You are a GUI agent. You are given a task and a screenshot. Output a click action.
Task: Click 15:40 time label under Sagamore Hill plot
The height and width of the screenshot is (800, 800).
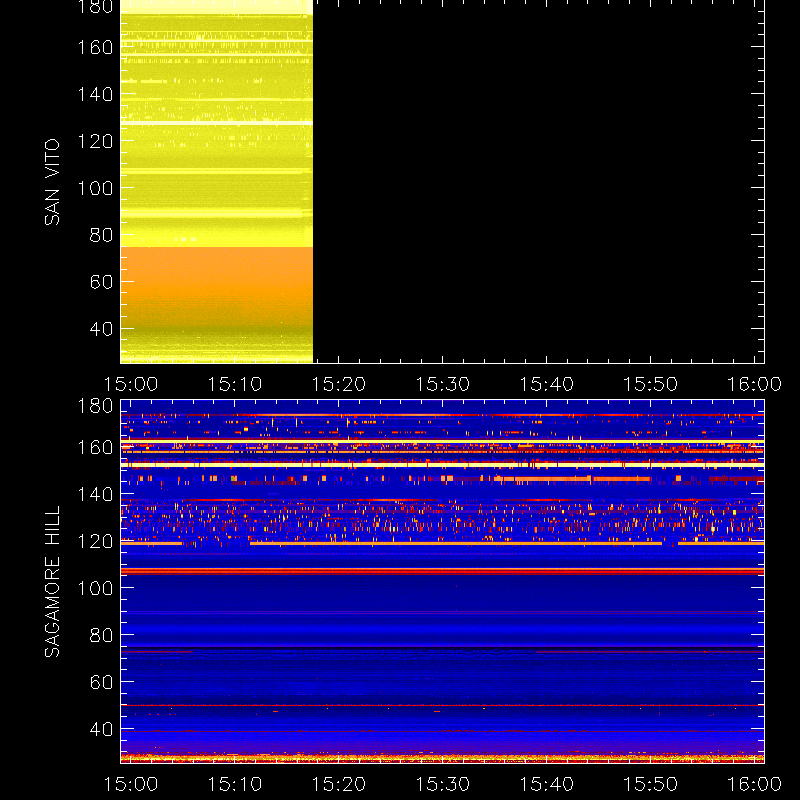(546, 784)
